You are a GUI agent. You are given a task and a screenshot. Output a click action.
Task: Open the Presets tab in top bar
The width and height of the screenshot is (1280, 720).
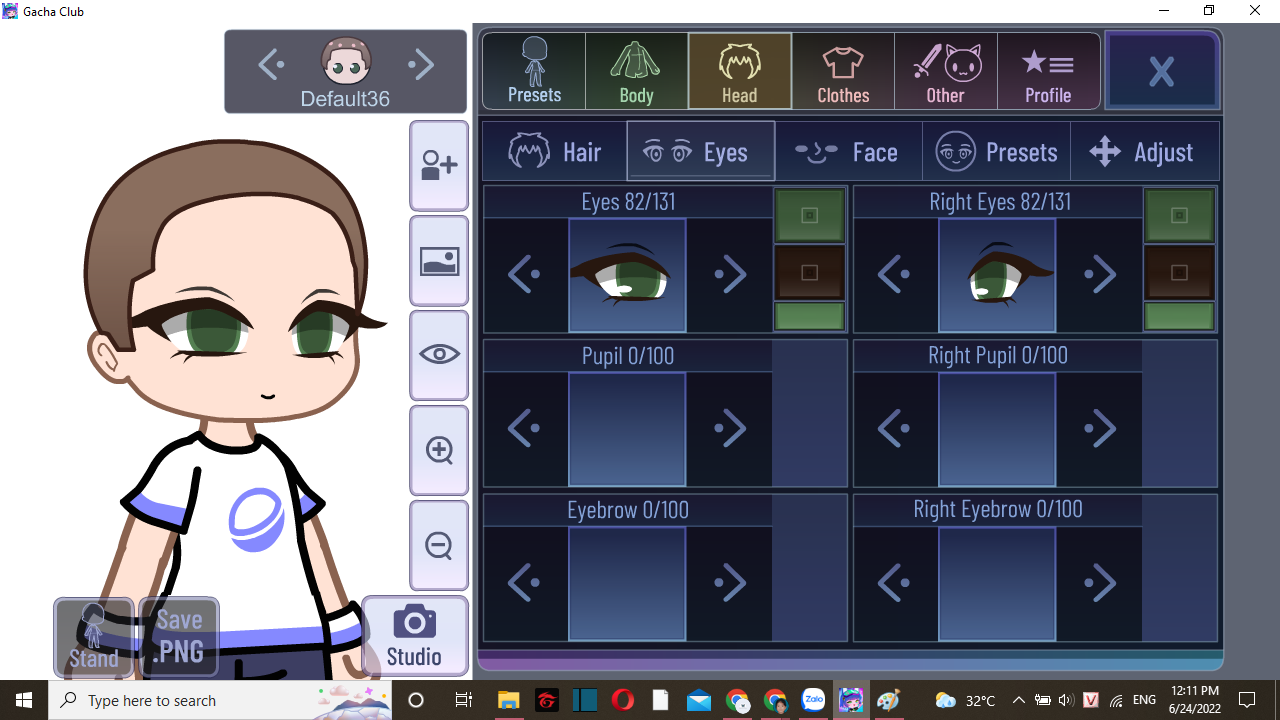[x=534, y=71]
